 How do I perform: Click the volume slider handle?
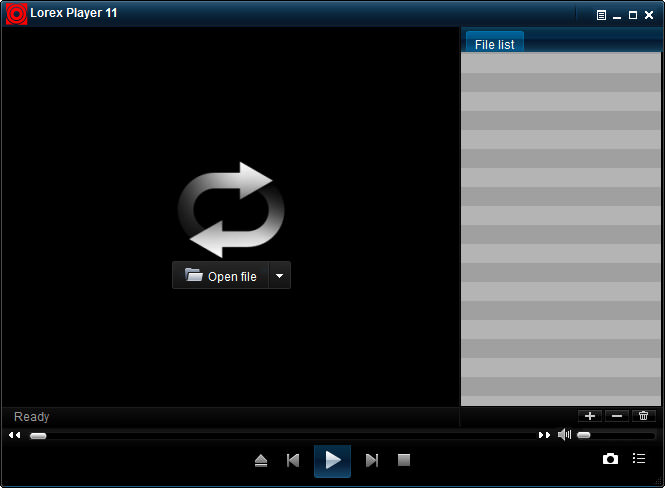point(584,435)
